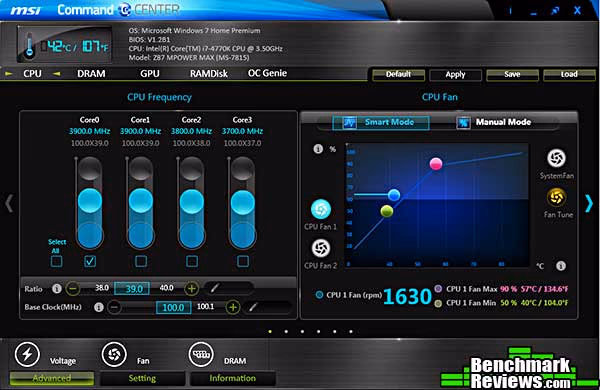
Task: Check the Core1 checkbox
Action: 141,261
